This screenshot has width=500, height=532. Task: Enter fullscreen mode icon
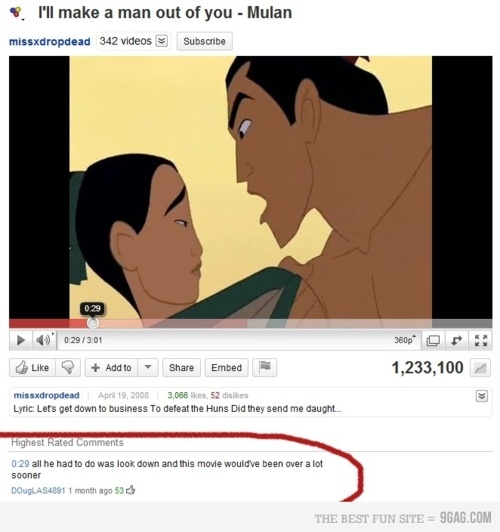481,340
